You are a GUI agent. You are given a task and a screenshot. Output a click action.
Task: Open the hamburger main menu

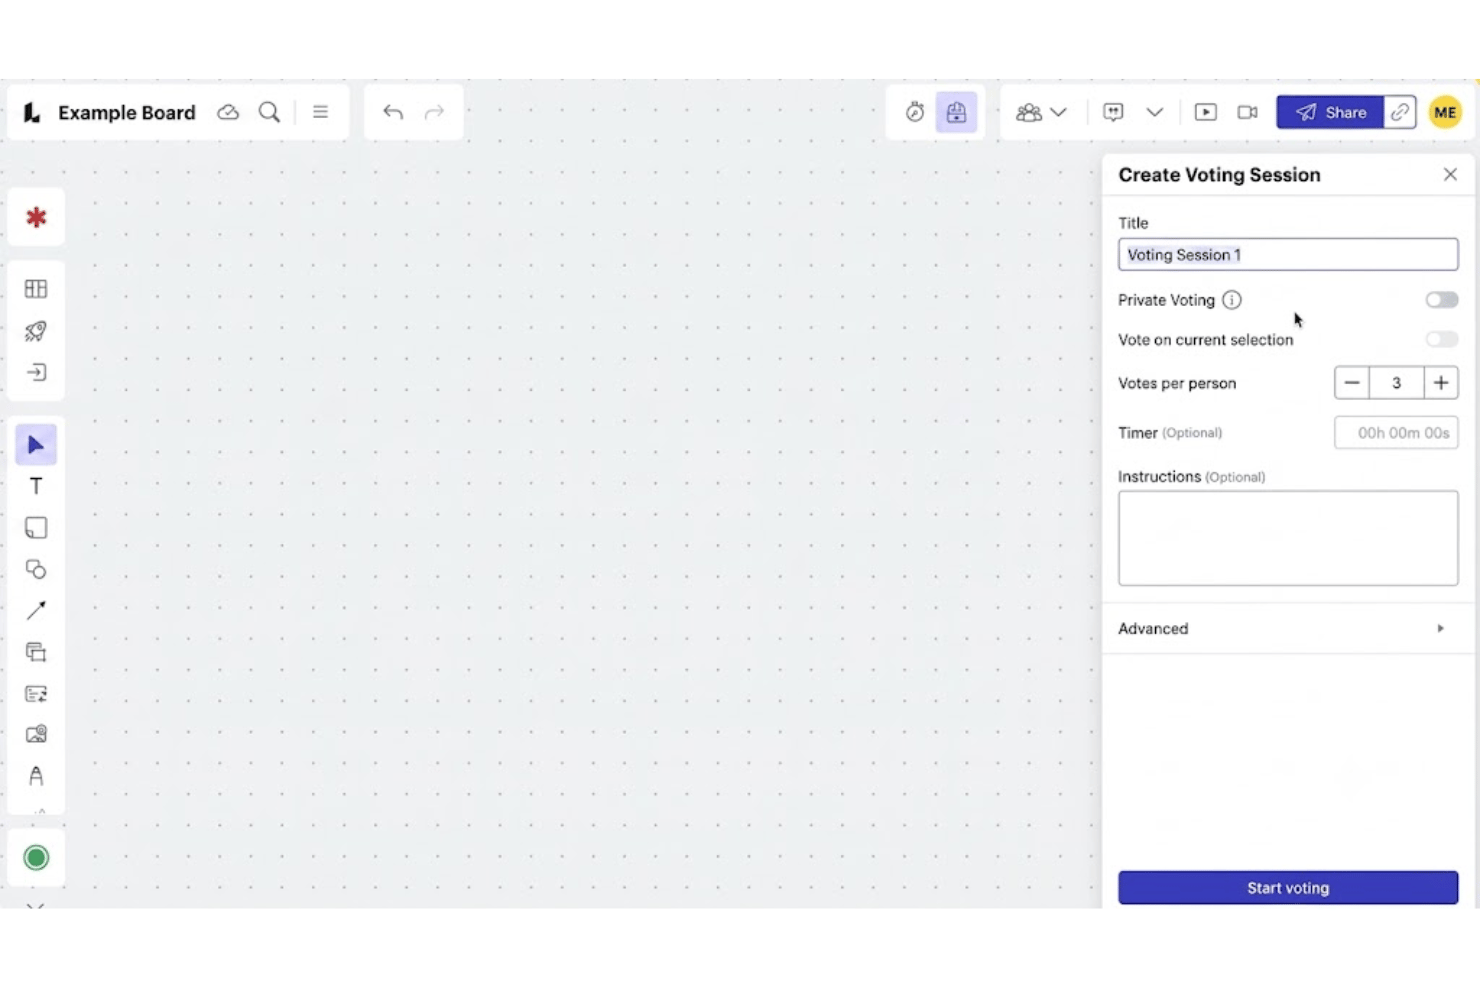point(320,112)
